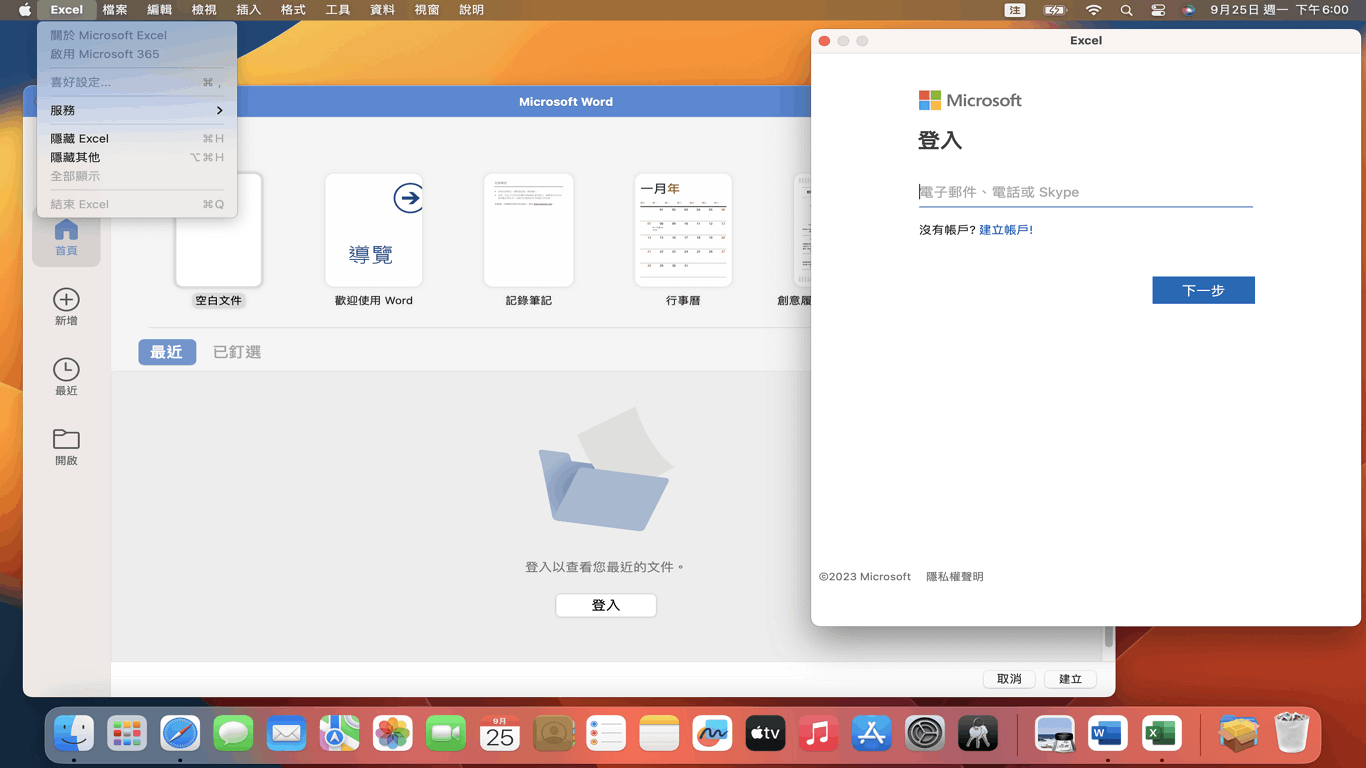Click the Siri icon in the menu bar
This screenshot has height=768, width=1366.
pos(1188,10)
